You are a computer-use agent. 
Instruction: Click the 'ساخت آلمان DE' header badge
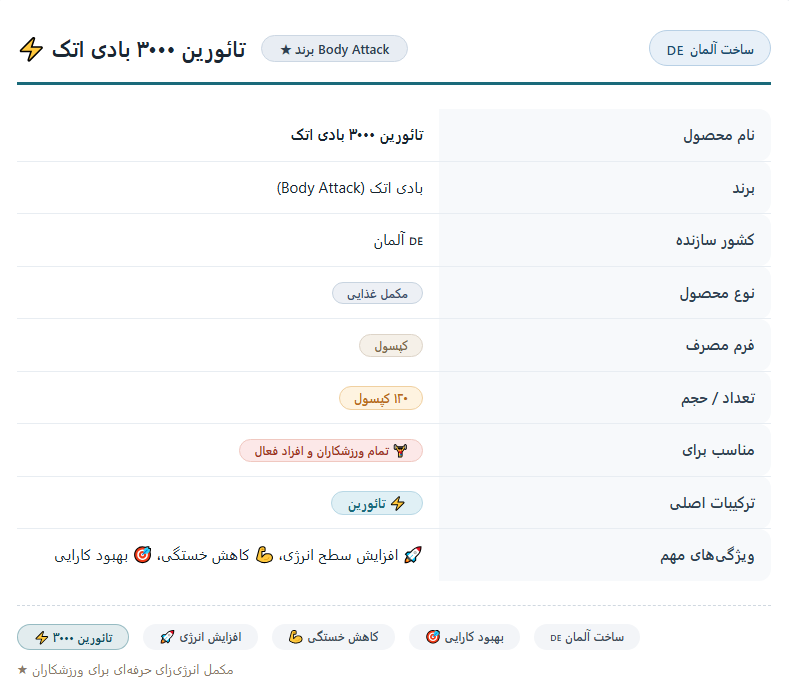709,48
